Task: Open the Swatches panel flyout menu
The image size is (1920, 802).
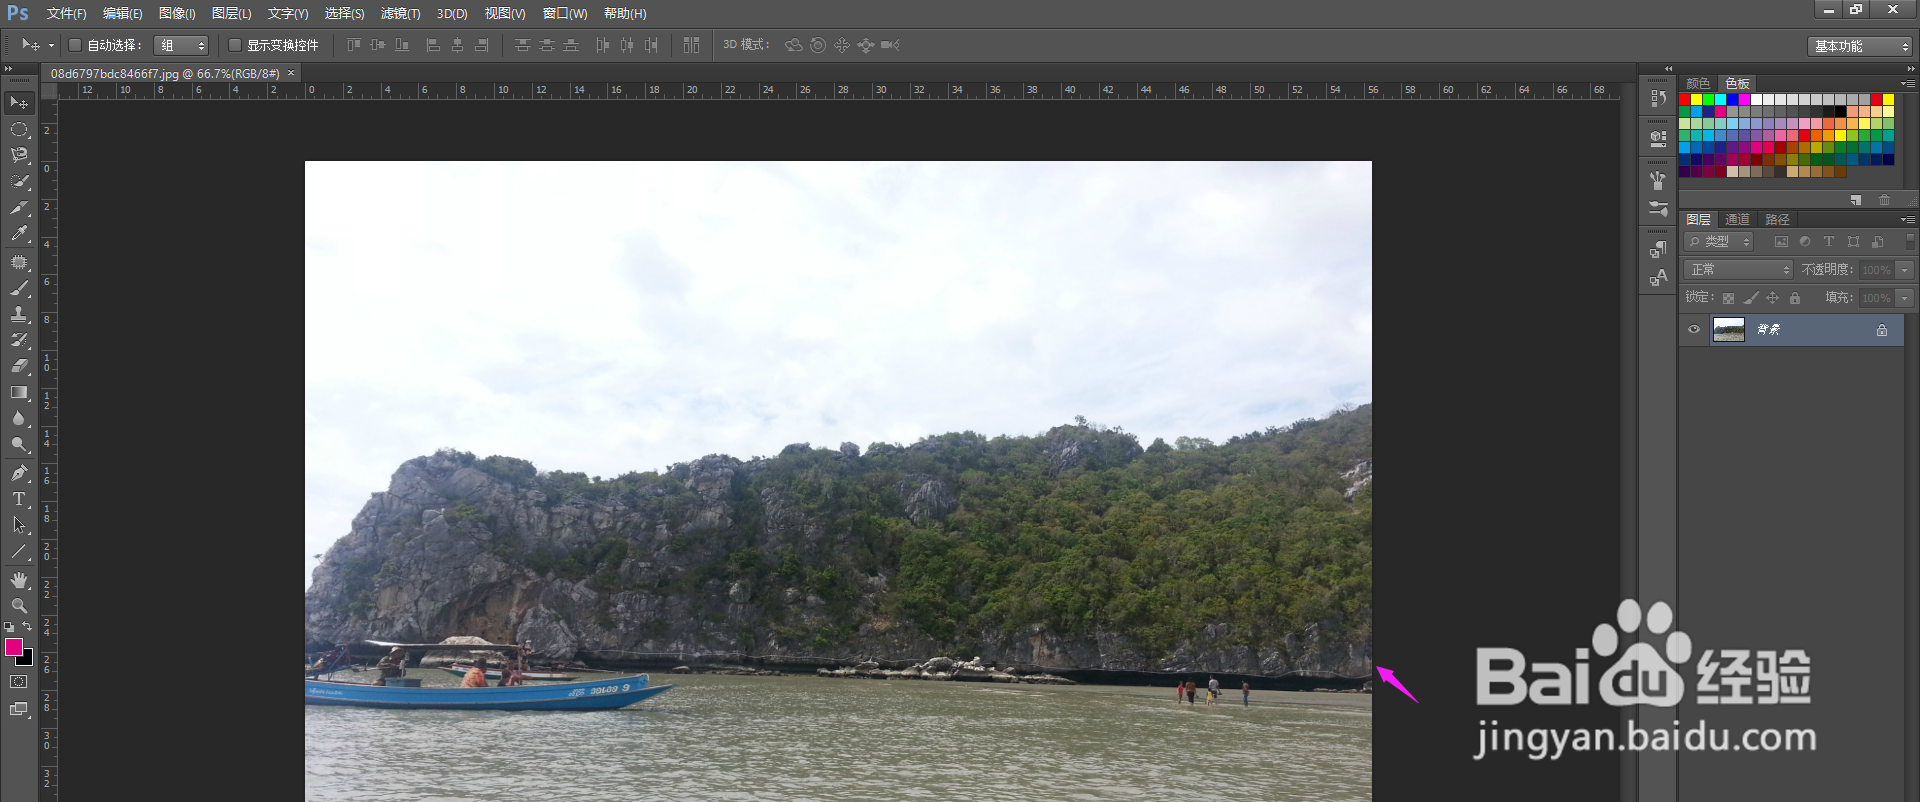Action: (x=1907, y=83)
